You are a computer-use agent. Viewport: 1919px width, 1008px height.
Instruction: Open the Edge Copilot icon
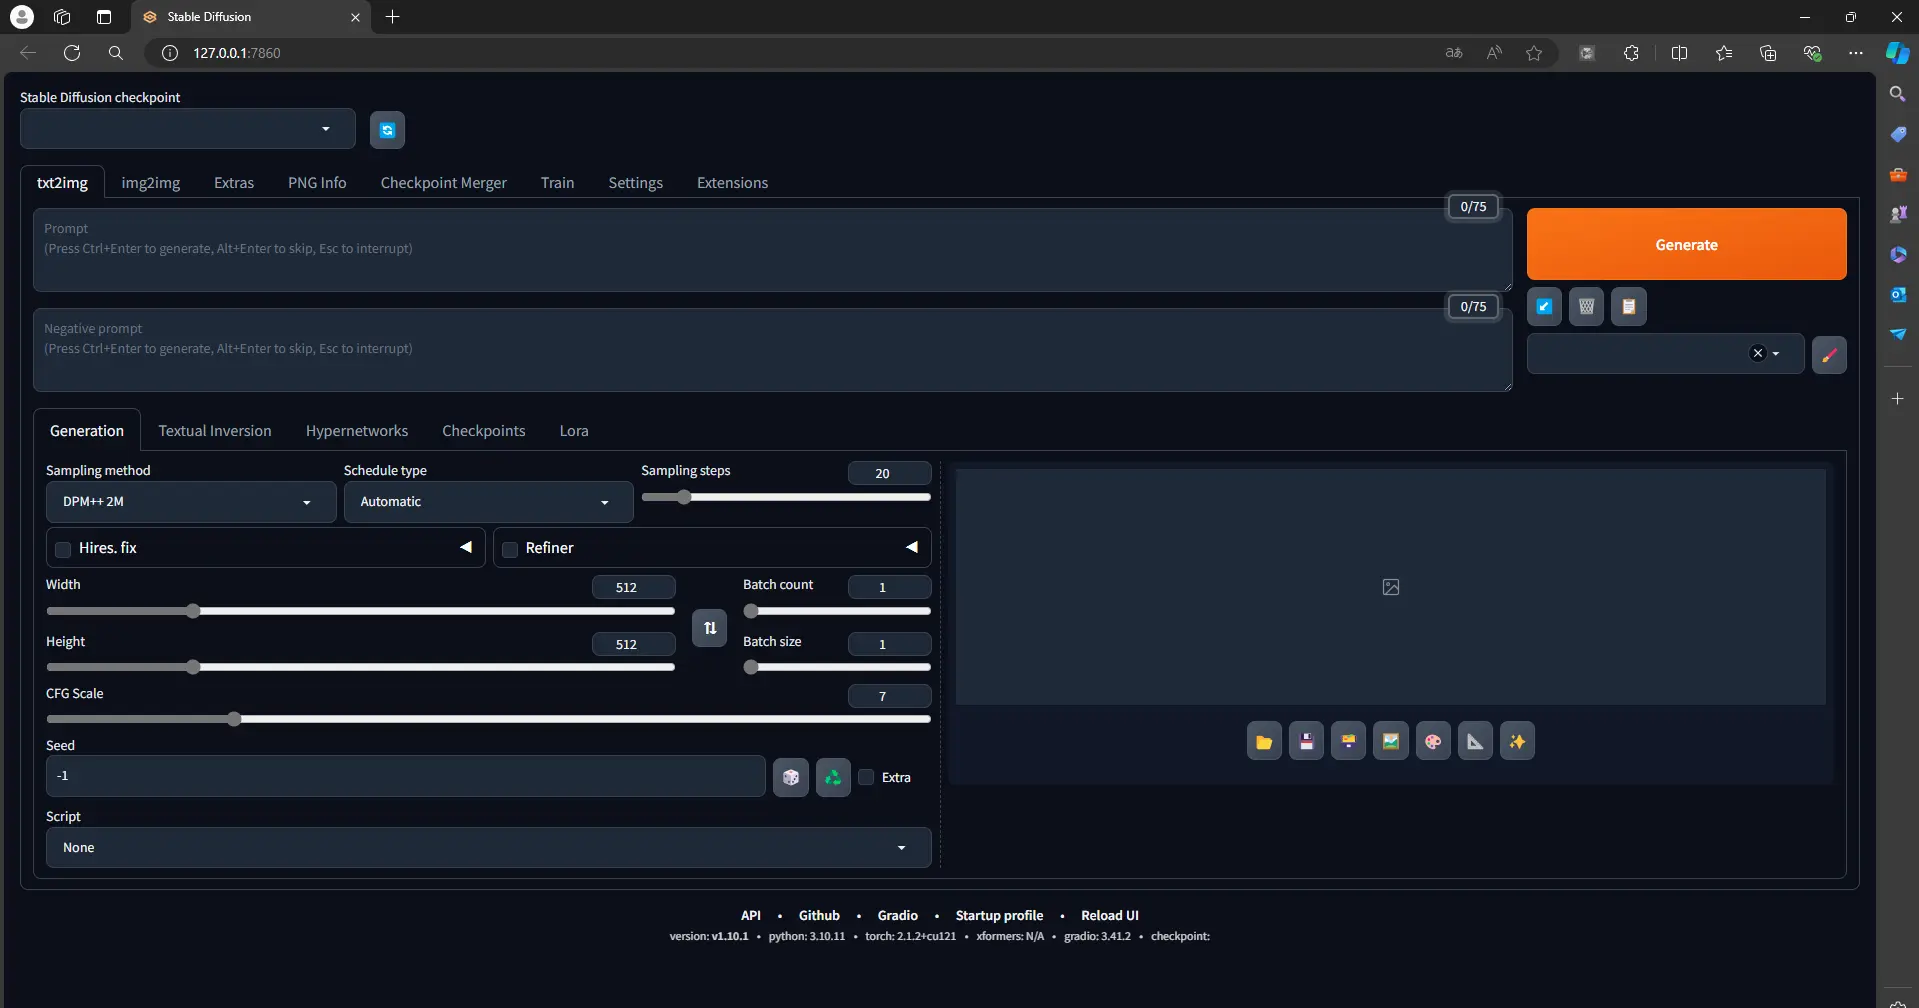point(1897,53)
